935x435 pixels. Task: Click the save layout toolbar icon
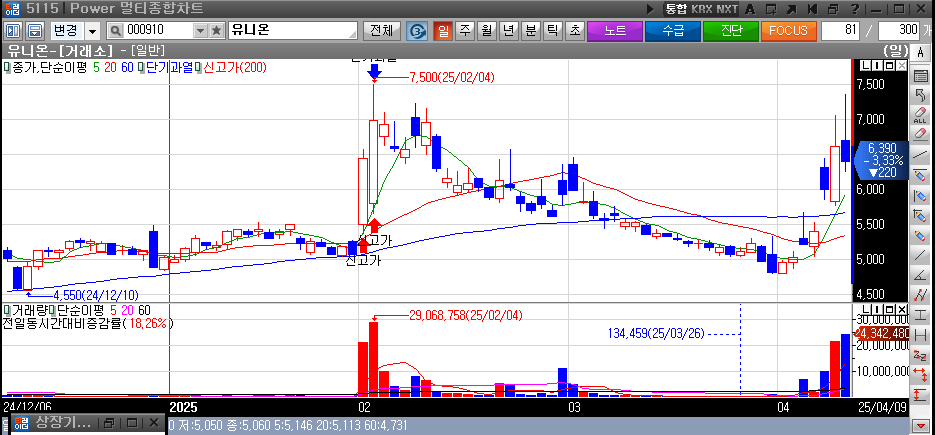(x=35, y=31)
